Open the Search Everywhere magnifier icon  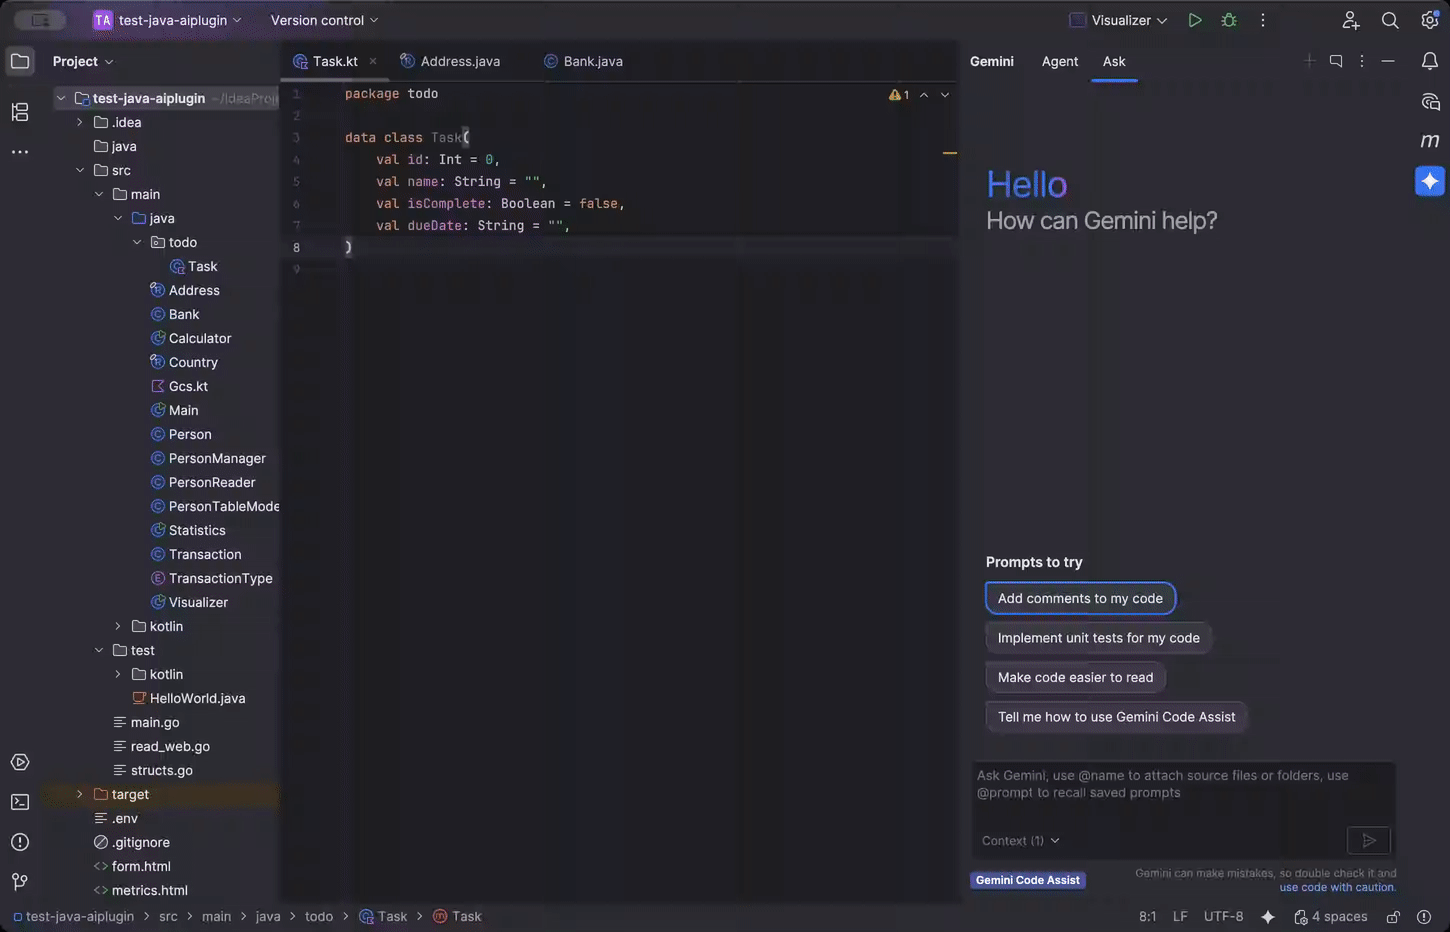1389,19
